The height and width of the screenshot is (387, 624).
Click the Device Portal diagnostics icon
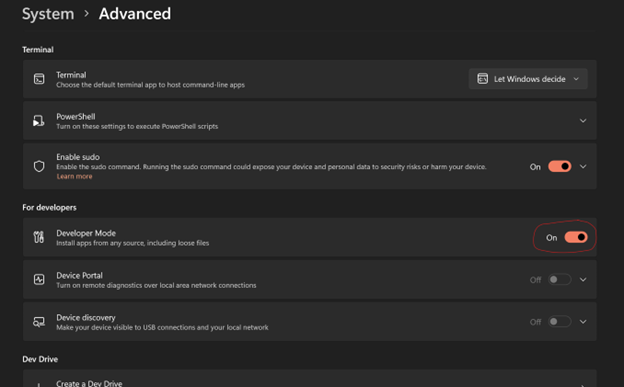39,280
